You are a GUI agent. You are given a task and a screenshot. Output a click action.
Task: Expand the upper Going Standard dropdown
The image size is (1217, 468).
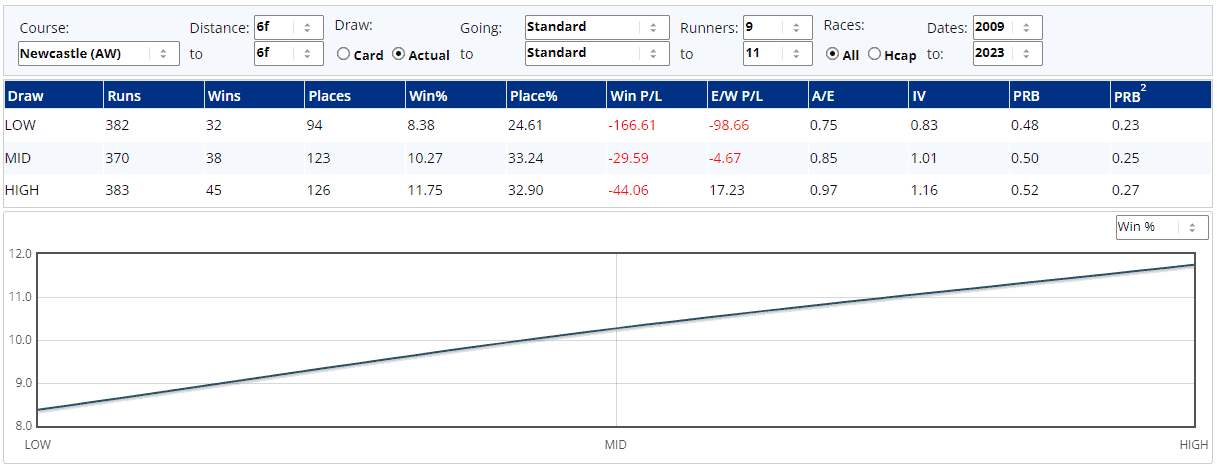pyautogui.click(x=597, y=27)
